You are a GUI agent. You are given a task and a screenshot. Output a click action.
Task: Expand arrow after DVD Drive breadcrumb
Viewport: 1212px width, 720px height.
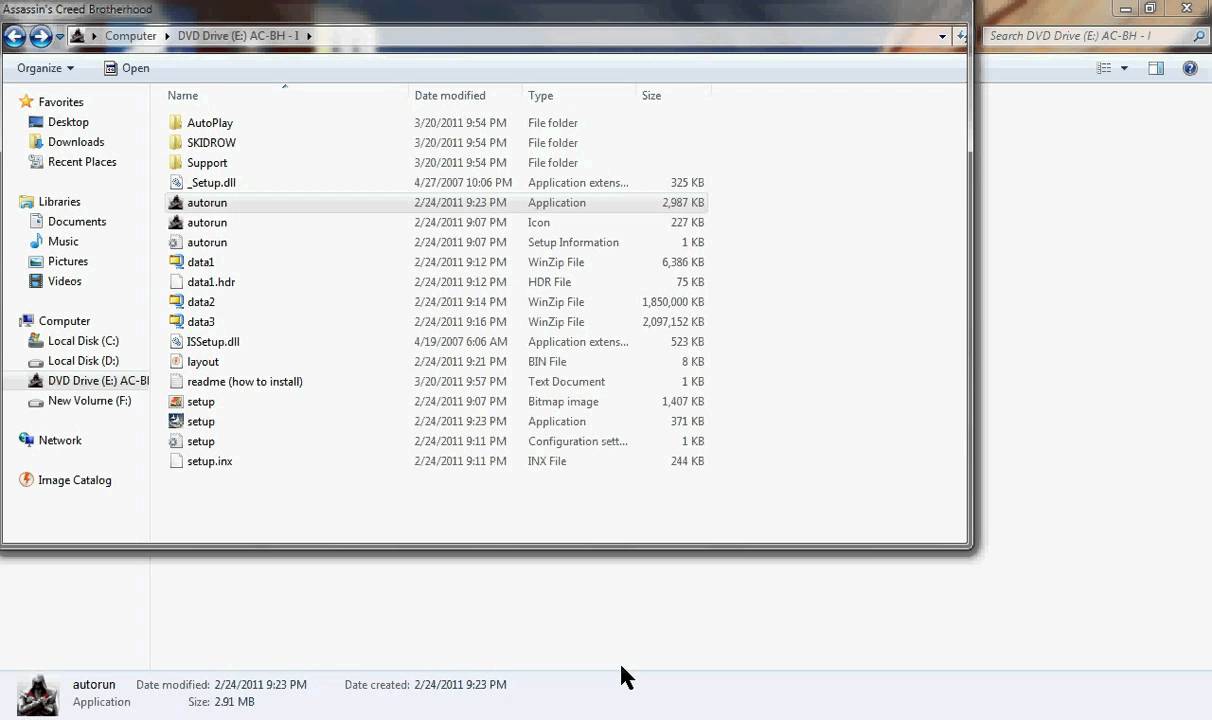coord(309,36)
